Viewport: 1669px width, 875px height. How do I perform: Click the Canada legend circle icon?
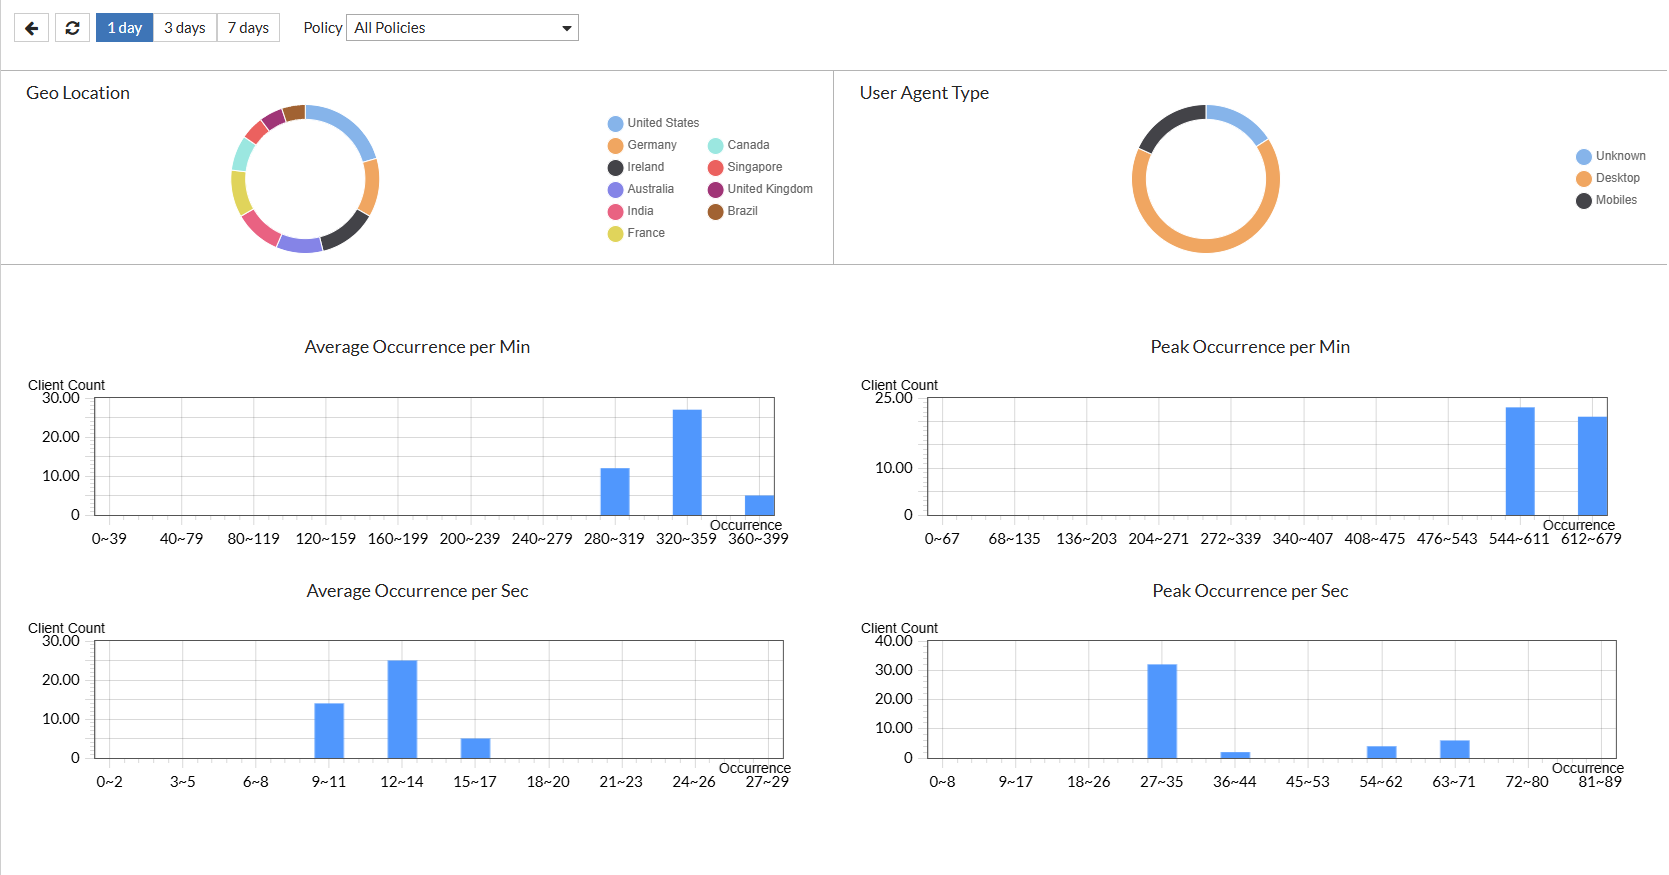(x=716, y=146)
